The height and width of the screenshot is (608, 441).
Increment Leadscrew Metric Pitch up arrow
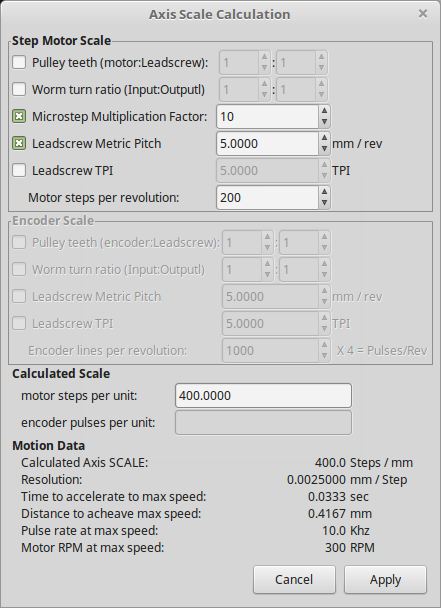tap(324, 138)
